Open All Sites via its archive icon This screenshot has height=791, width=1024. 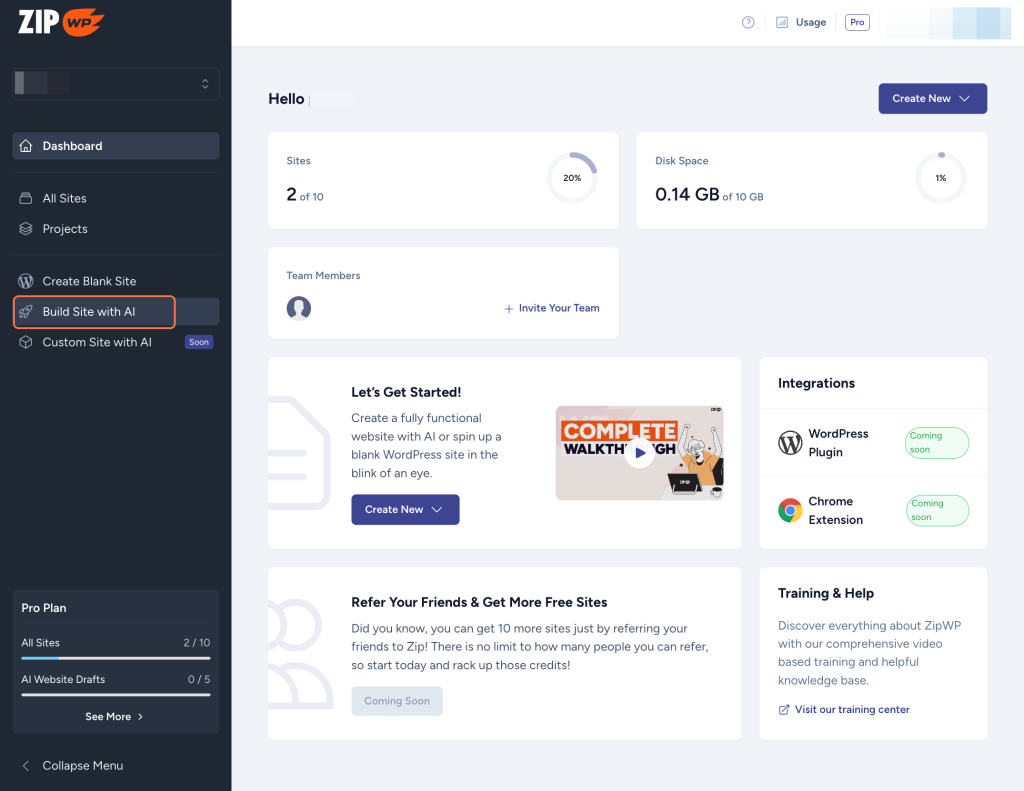[24, 198]
